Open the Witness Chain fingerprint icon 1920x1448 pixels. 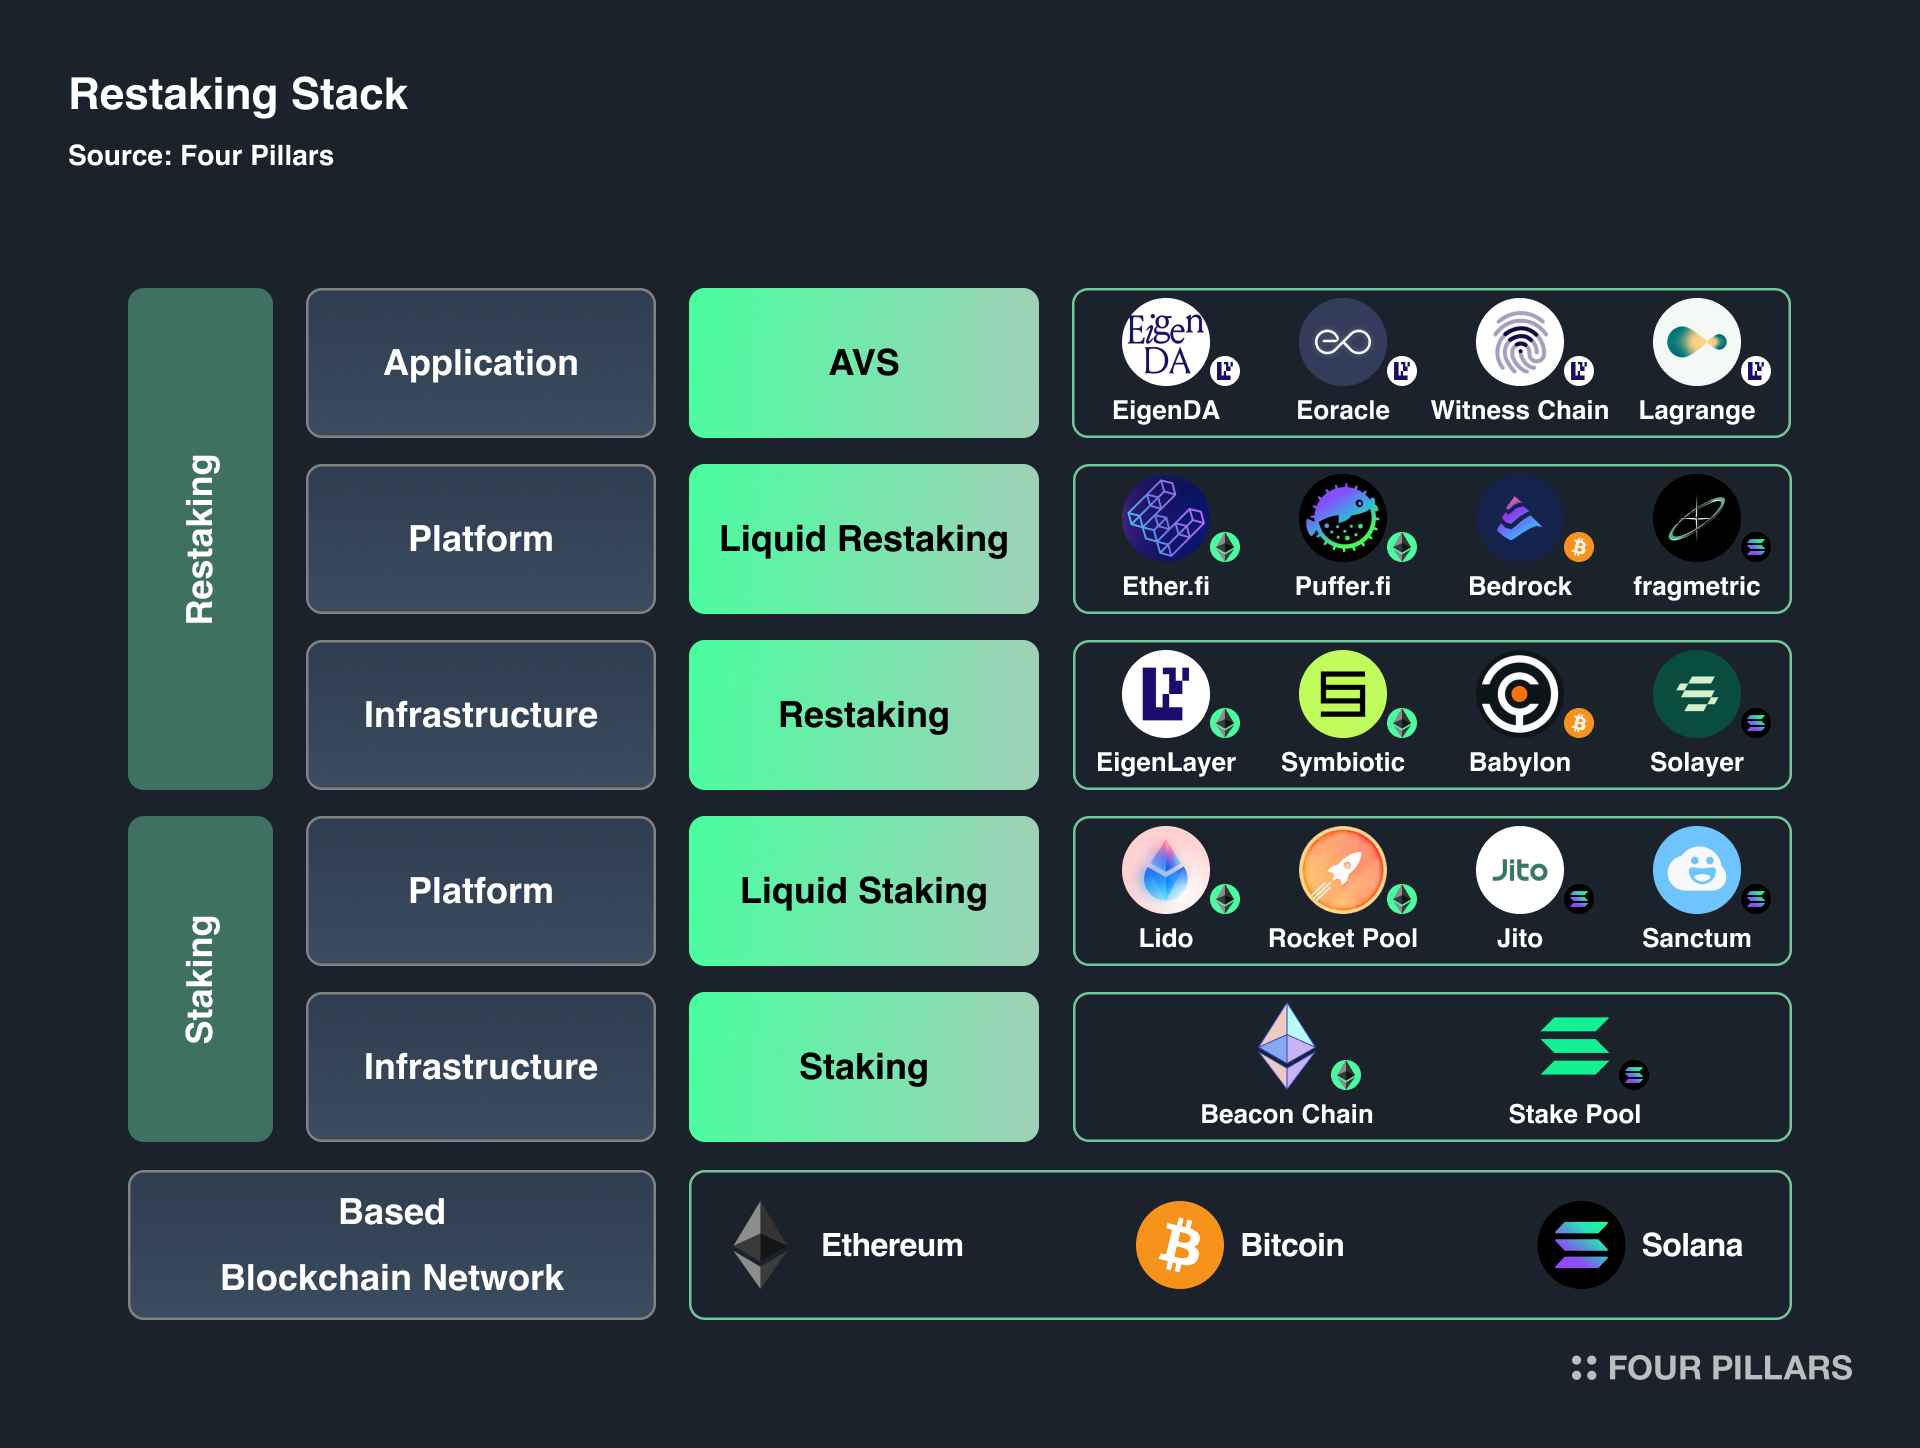pos(1518,341)
